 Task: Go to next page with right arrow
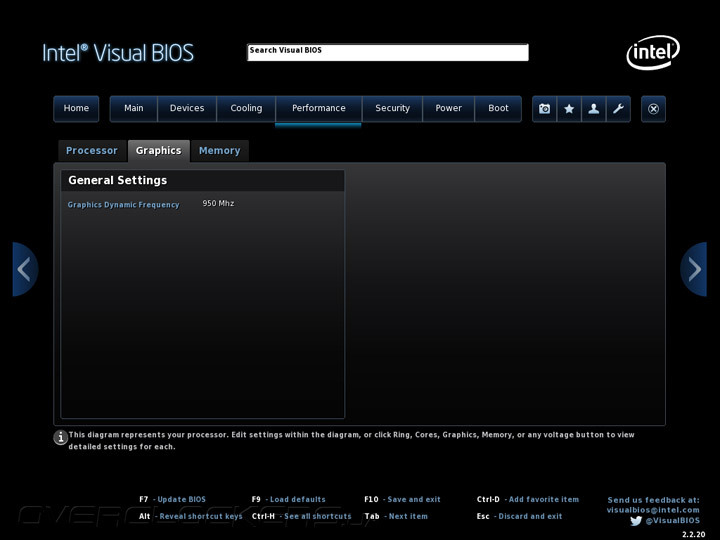coord(693,269)
